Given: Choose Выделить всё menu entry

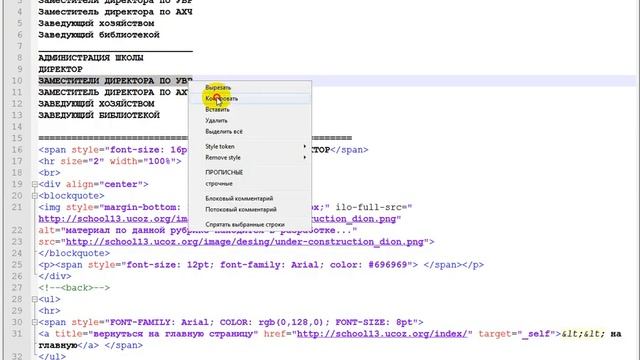Looking at the screenshot, I should (x=224, y=131).
